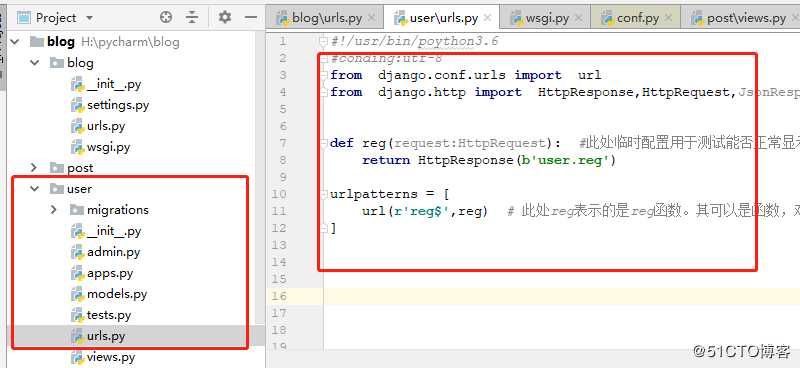The width and height of the screenshot is (800, 368).
Task: Click the folder icon next to migrations
Action: [x=77, y=210]
